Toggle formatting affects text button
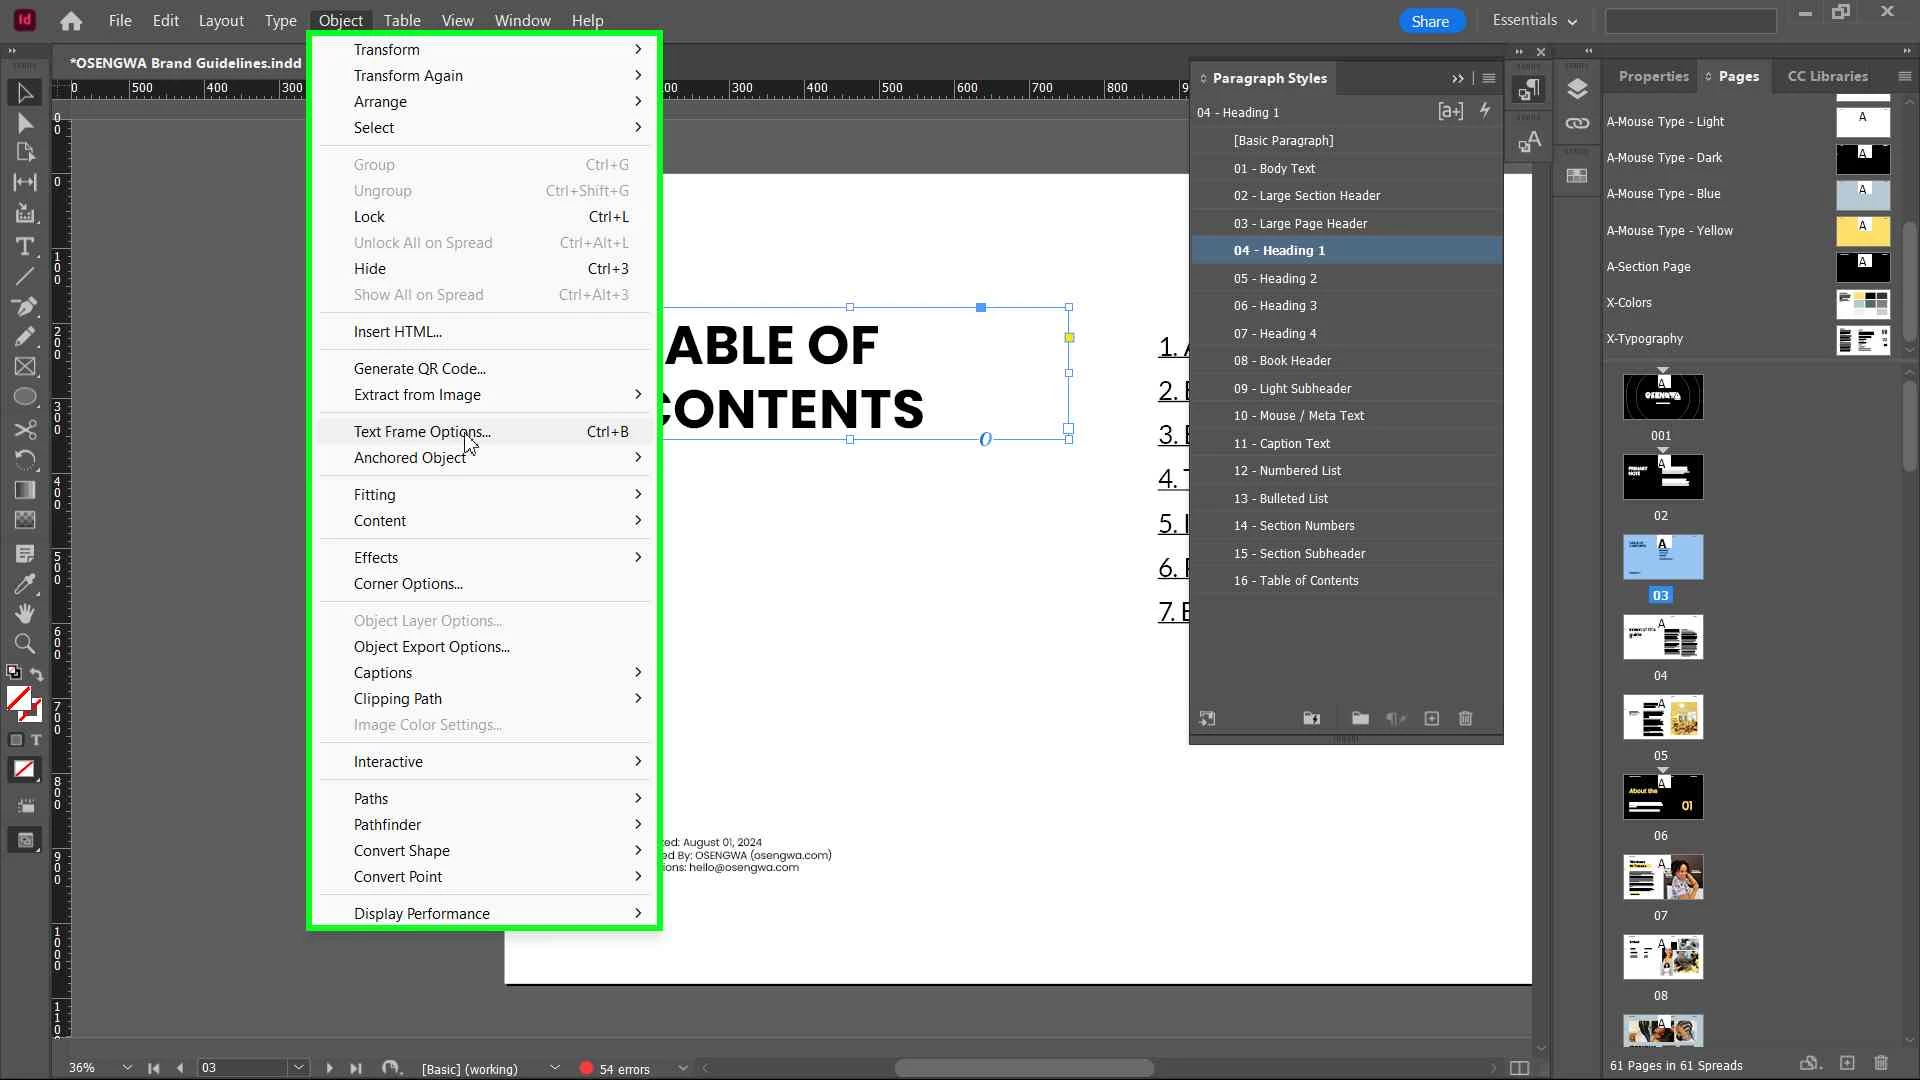 coord(36,741)
